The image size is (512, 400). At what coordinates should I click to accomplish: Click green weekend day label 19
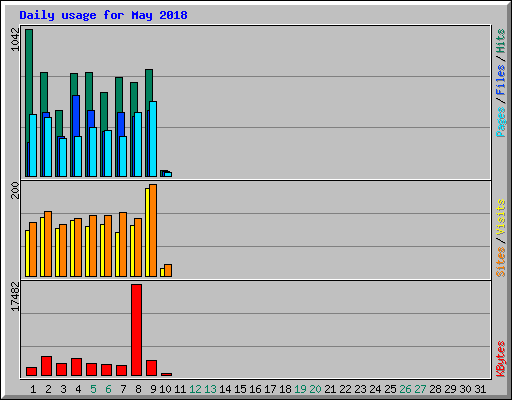(x=300, y=389)
